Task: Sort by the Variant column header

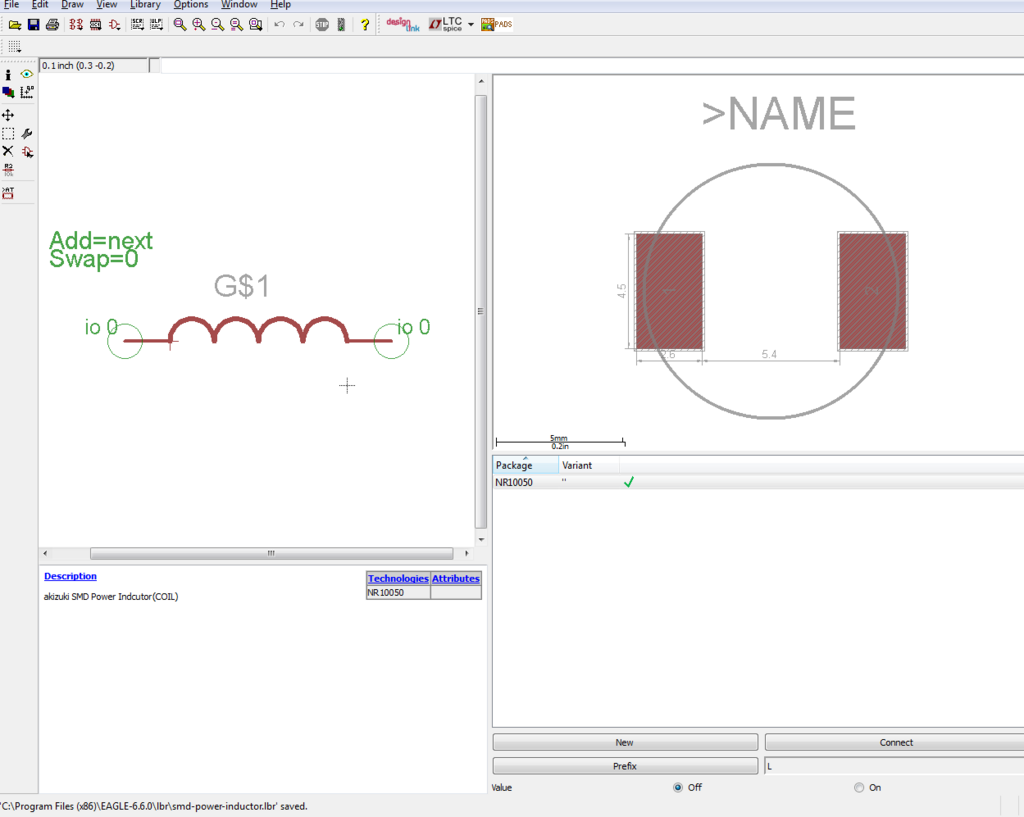Action: coord(589,465)
